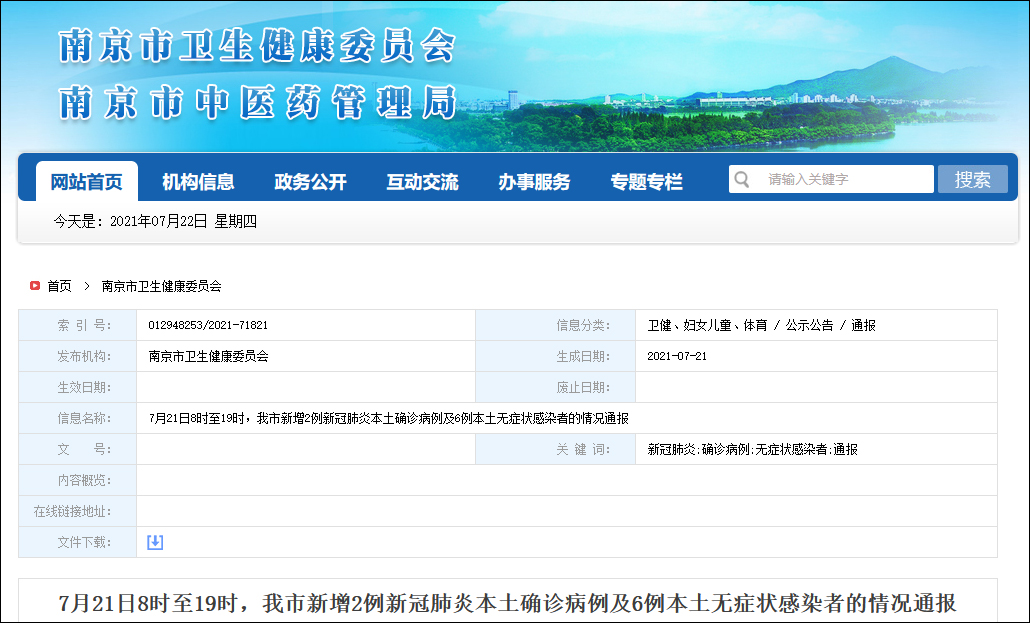Click the file download arrow icon
This screenshot has width=1030, height=623.
(x=155, y=542)
